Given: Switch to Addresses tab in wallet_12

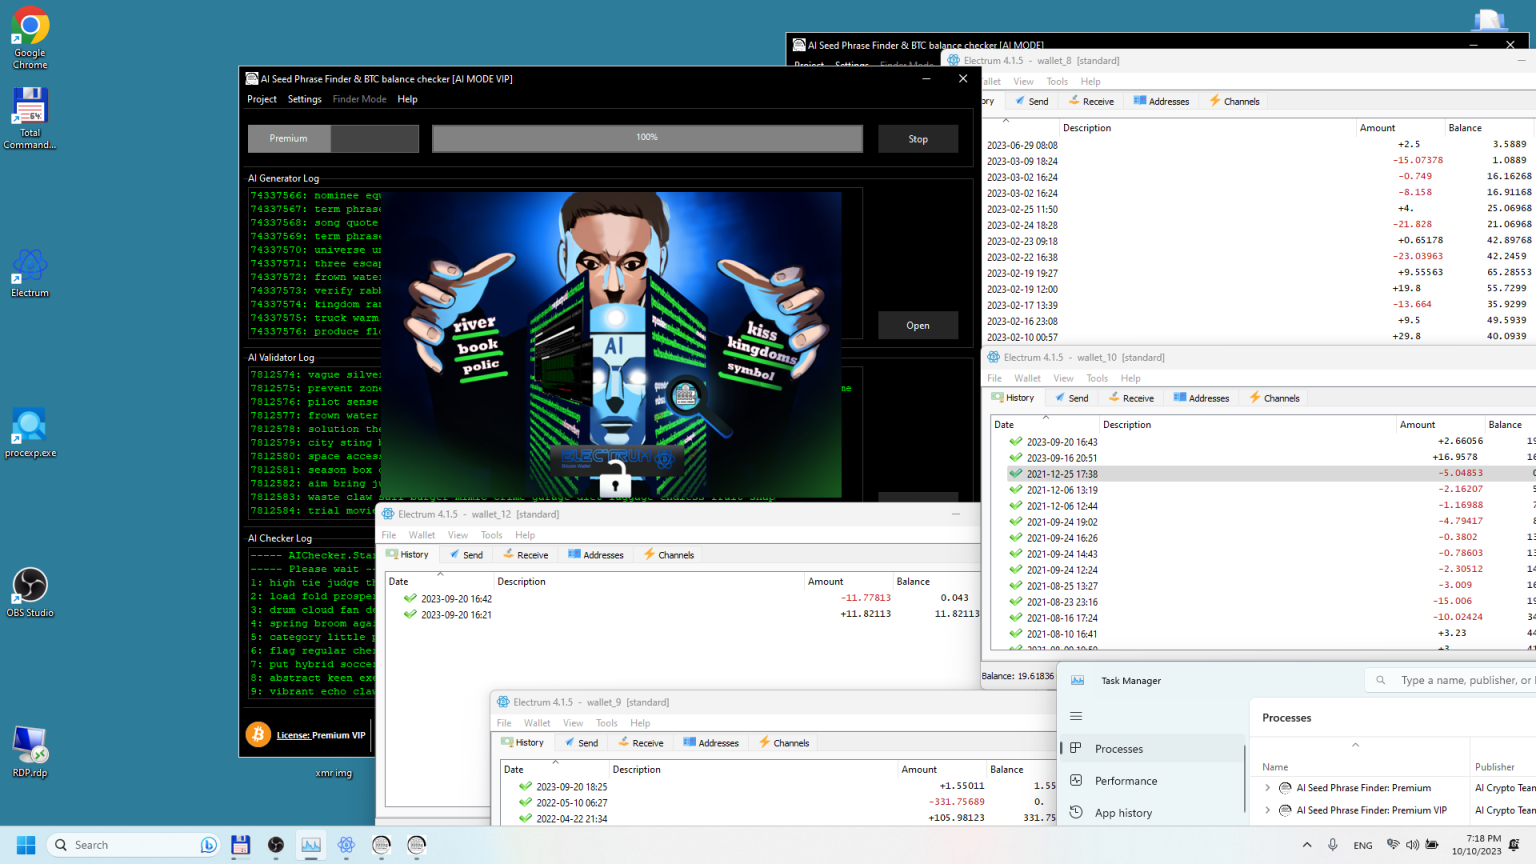Looking at the screenshot, I should tap(595, 555).
